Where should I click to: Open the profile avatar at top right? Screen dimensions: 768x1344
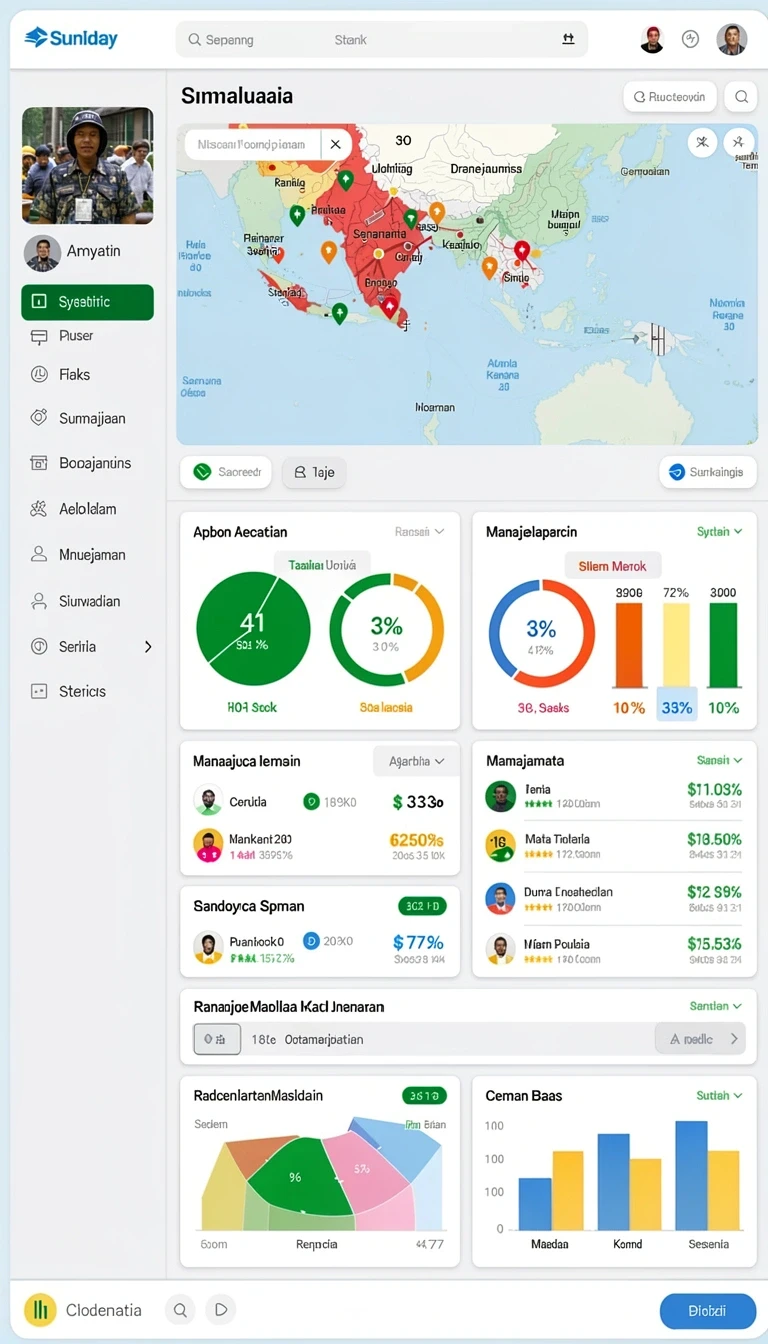pos(732,39)
